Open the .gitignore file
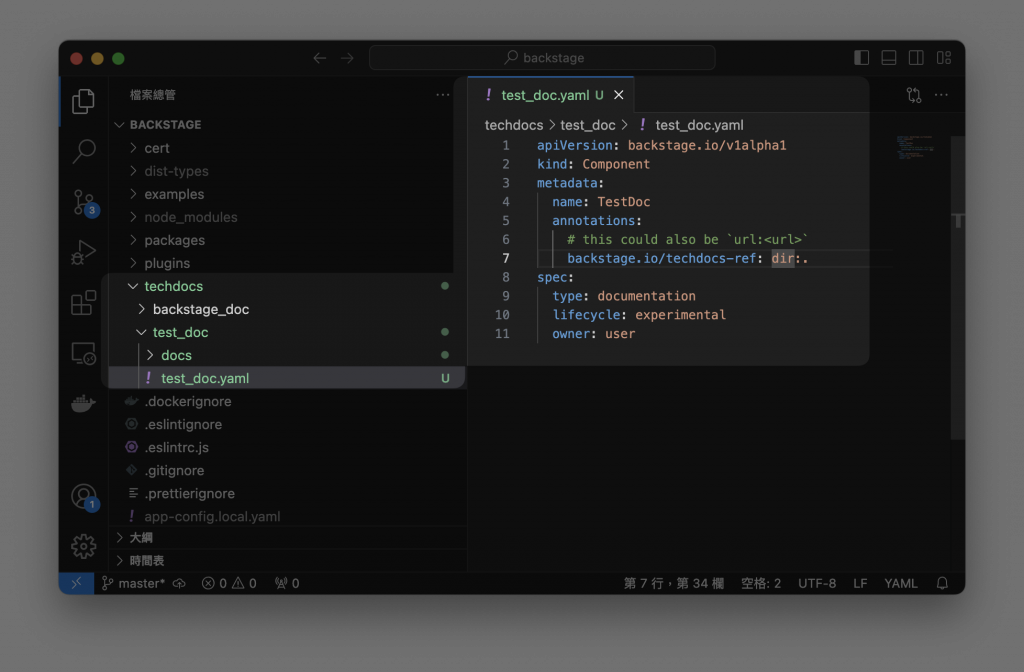The width and height of the screenshot is (1024, 672). [287, 470]
